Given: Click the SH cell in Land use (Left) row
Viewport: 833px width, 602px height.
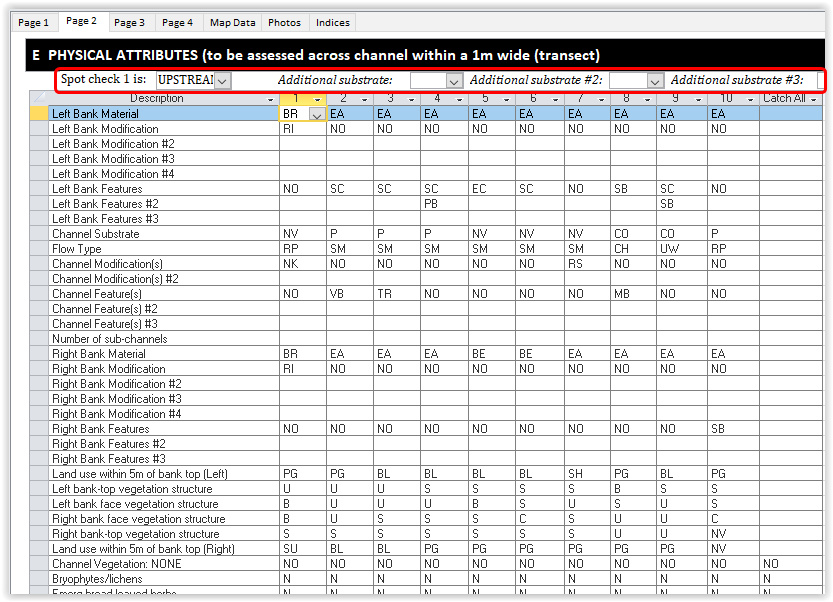Looking at the screenshot, I should (x=587, y=474).
